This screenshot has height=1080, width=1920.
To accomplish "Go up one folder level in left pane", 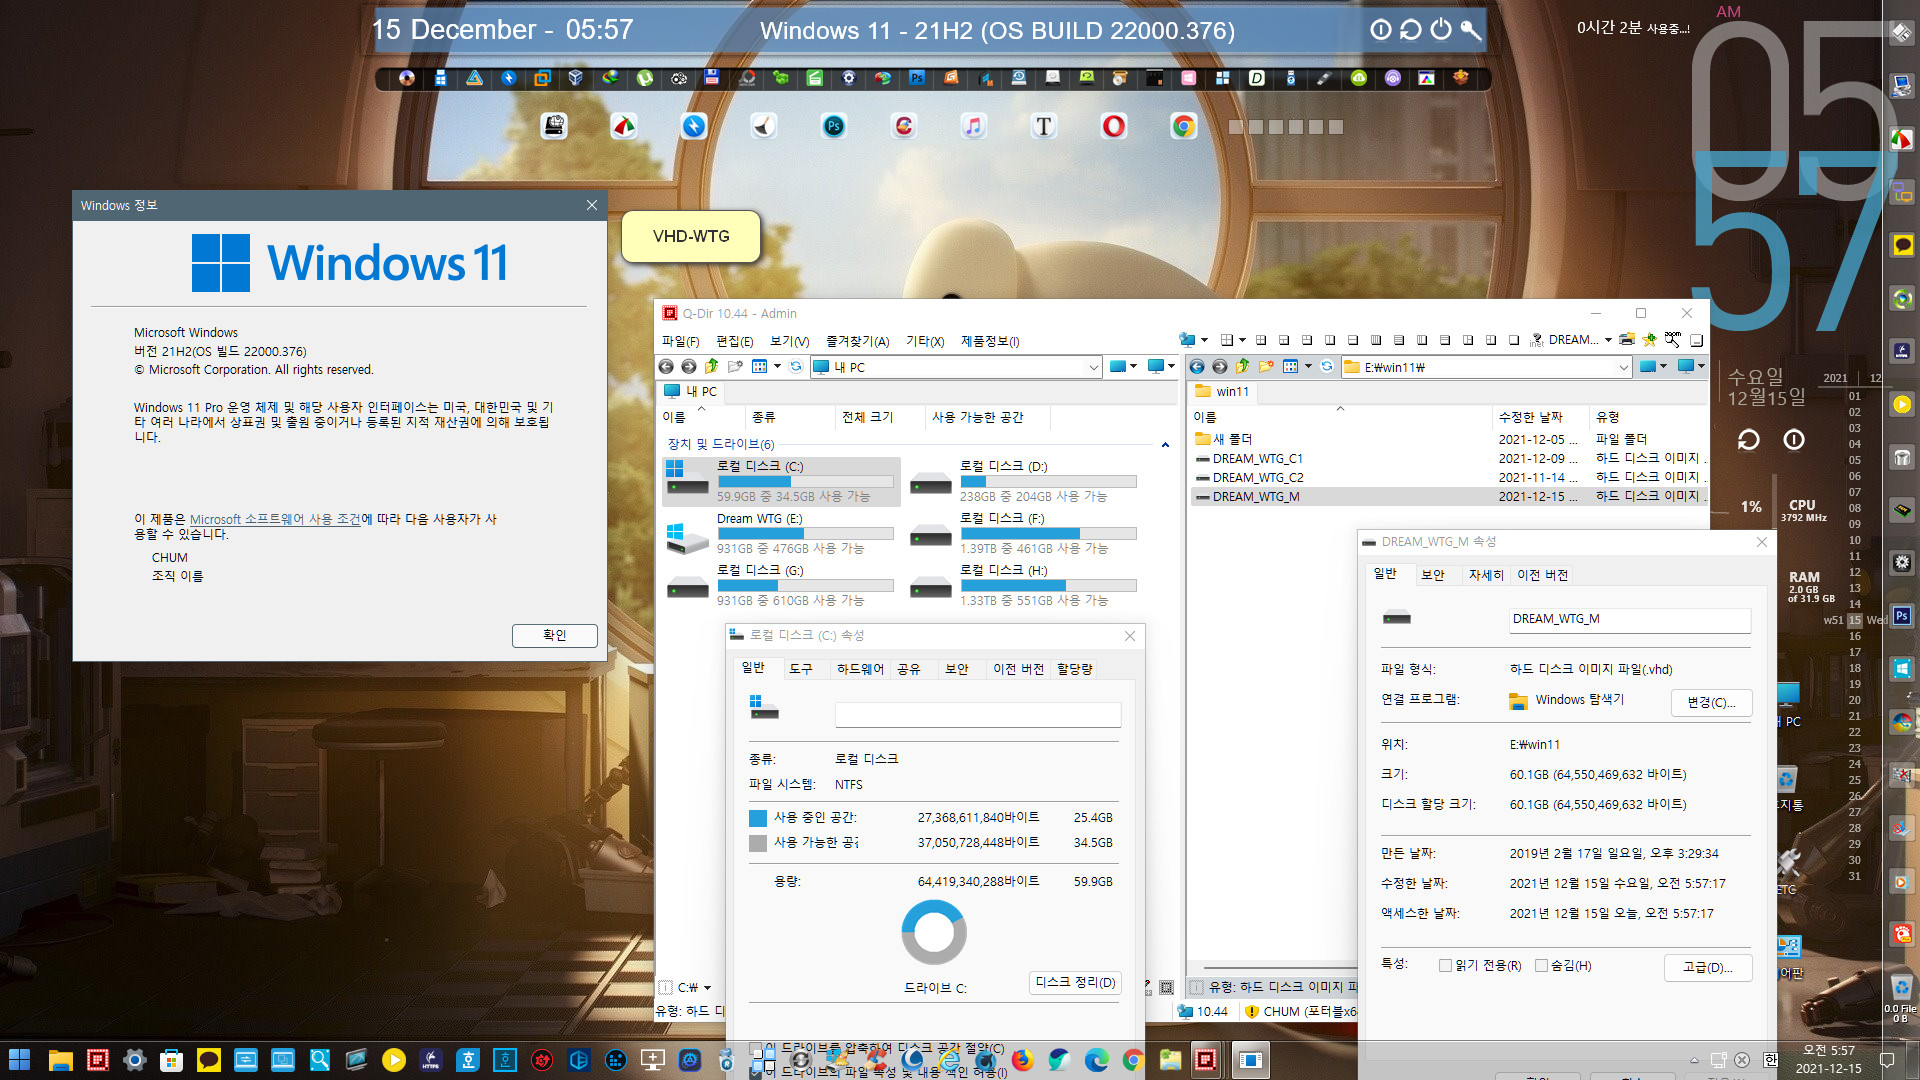I will pyautogui.click(x=712, y=367).
